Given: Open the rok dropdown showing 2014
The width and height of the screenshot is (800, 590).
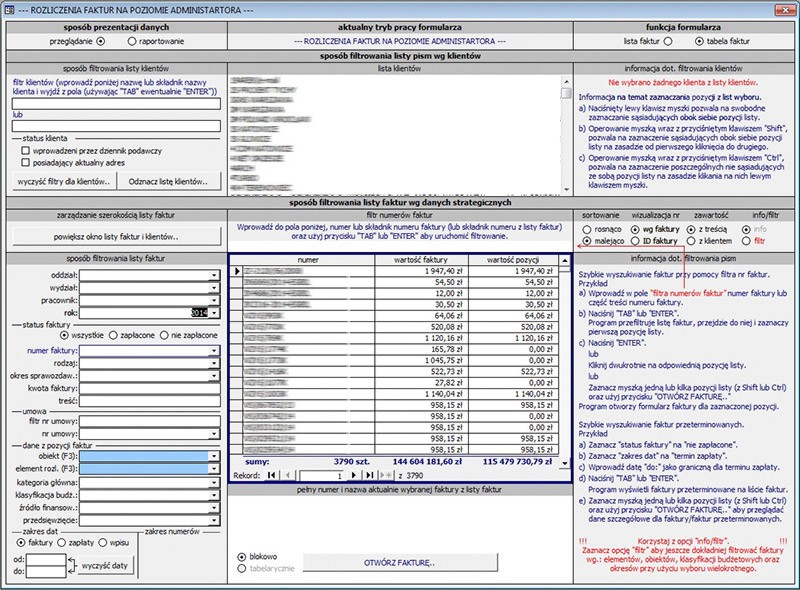Looking at the screenshot, I should (x=214, y=313).
